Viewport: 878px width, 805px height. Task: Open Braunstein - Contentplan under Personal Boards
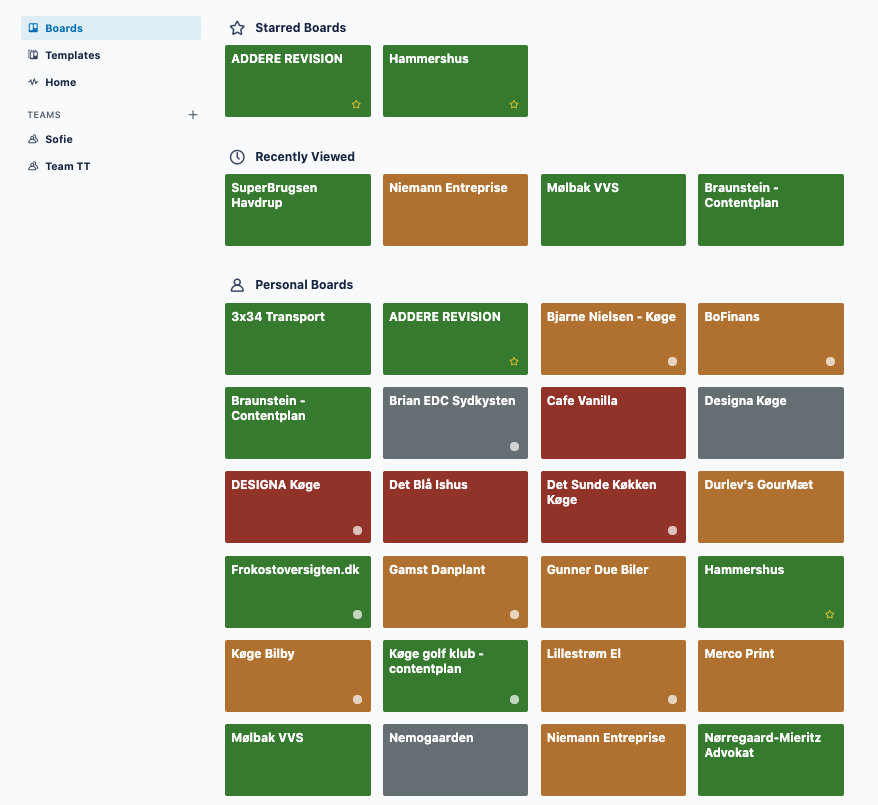298,423
